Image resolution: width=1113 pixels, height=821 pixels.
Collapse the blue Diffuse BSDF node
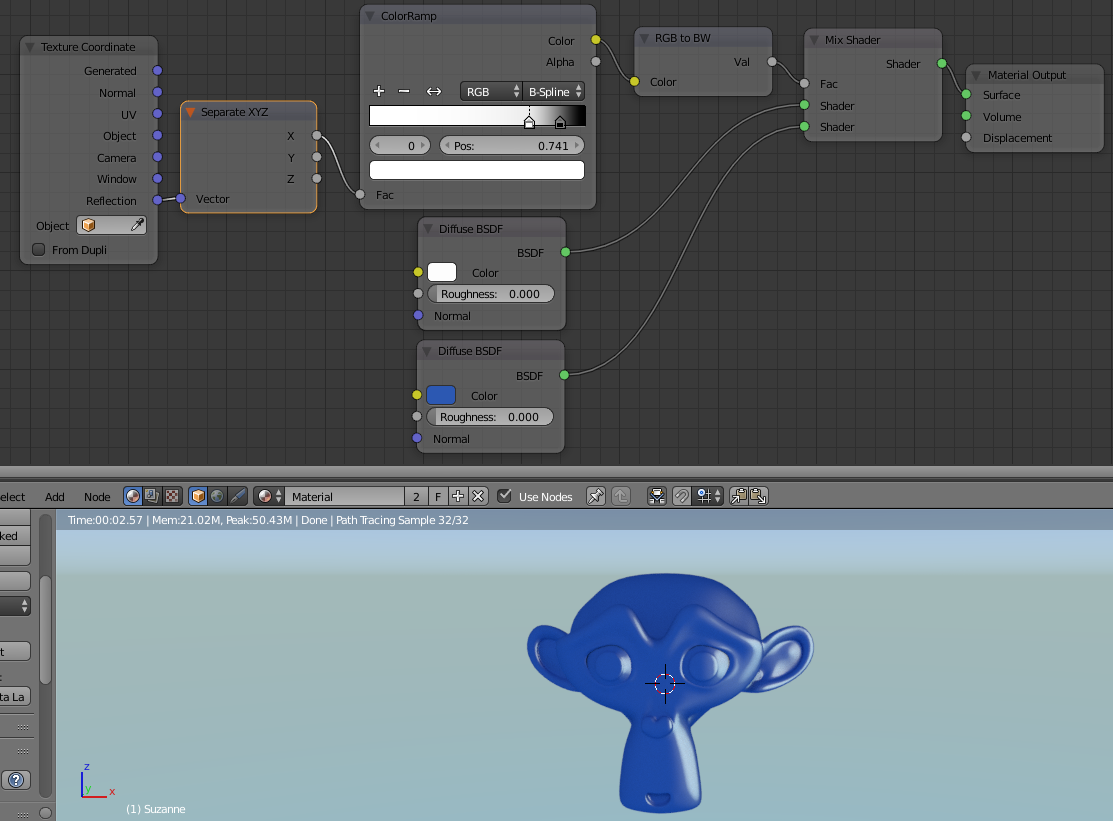point(427,351)
